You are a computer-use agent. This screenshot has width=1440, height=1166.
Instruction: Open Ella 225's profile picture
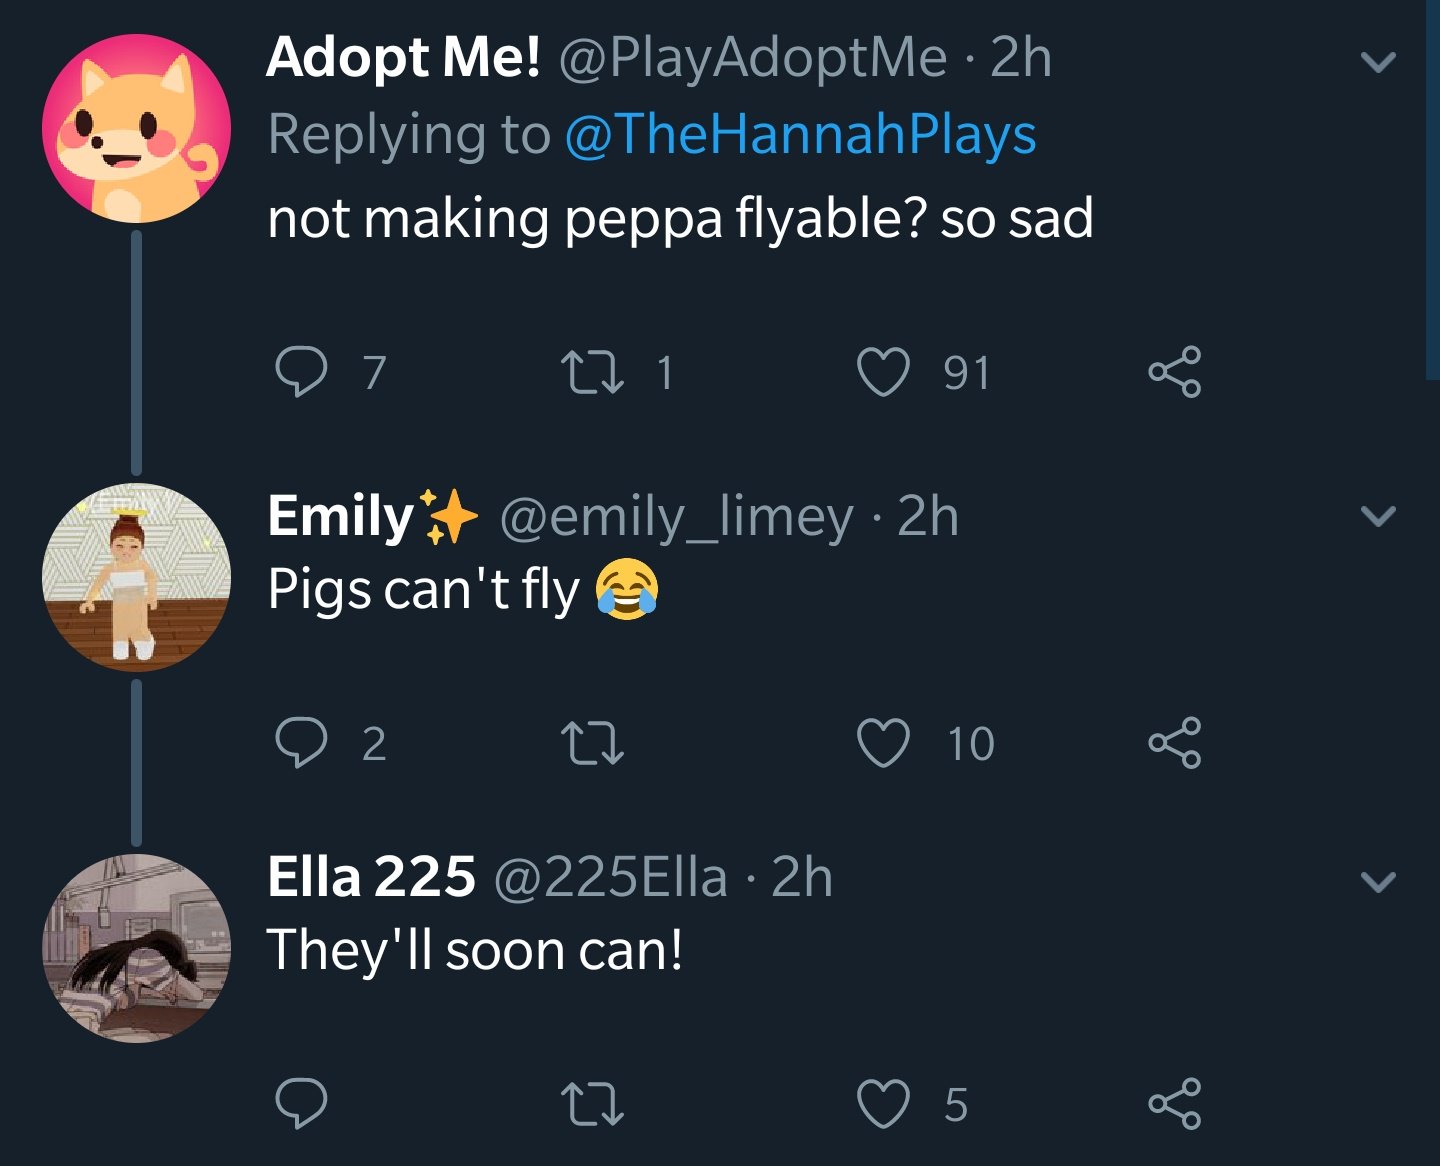(136, 948)
